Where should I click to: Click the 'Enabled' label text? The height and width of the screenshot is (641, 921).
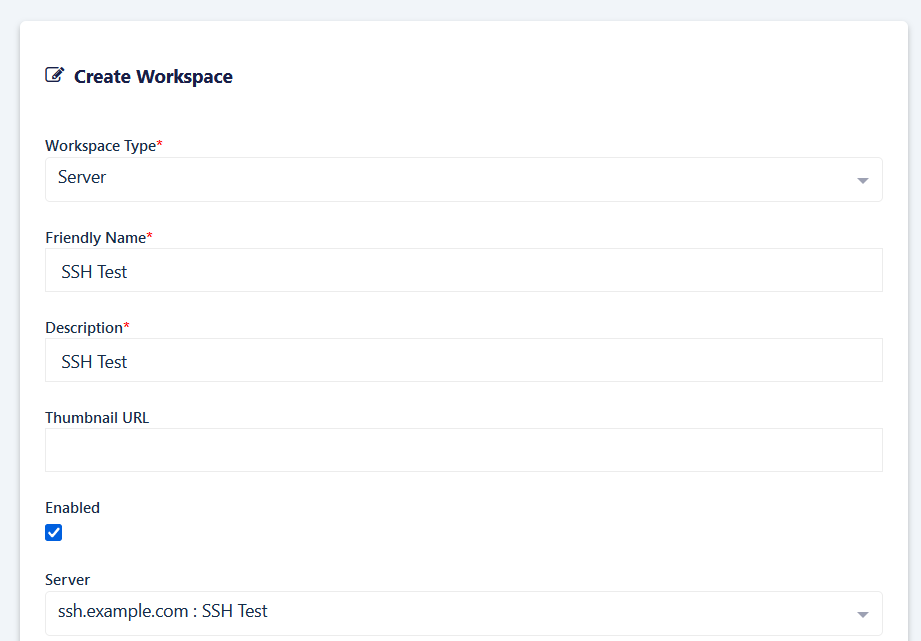71,507
